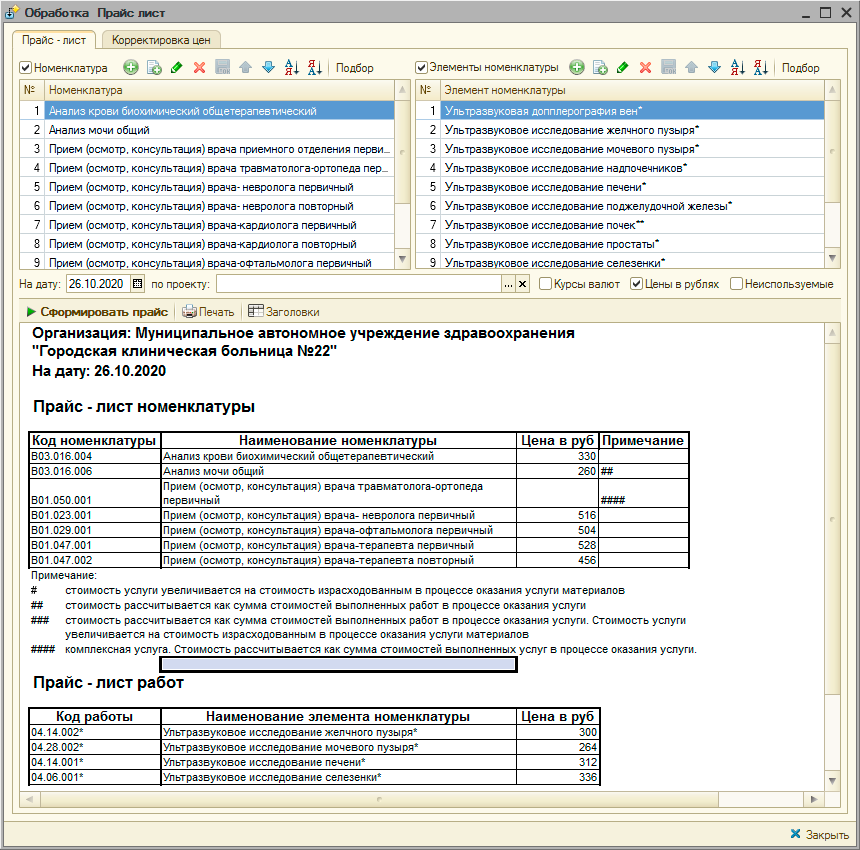Enable the Курсы валют checkbox

[x=546, y=284]
